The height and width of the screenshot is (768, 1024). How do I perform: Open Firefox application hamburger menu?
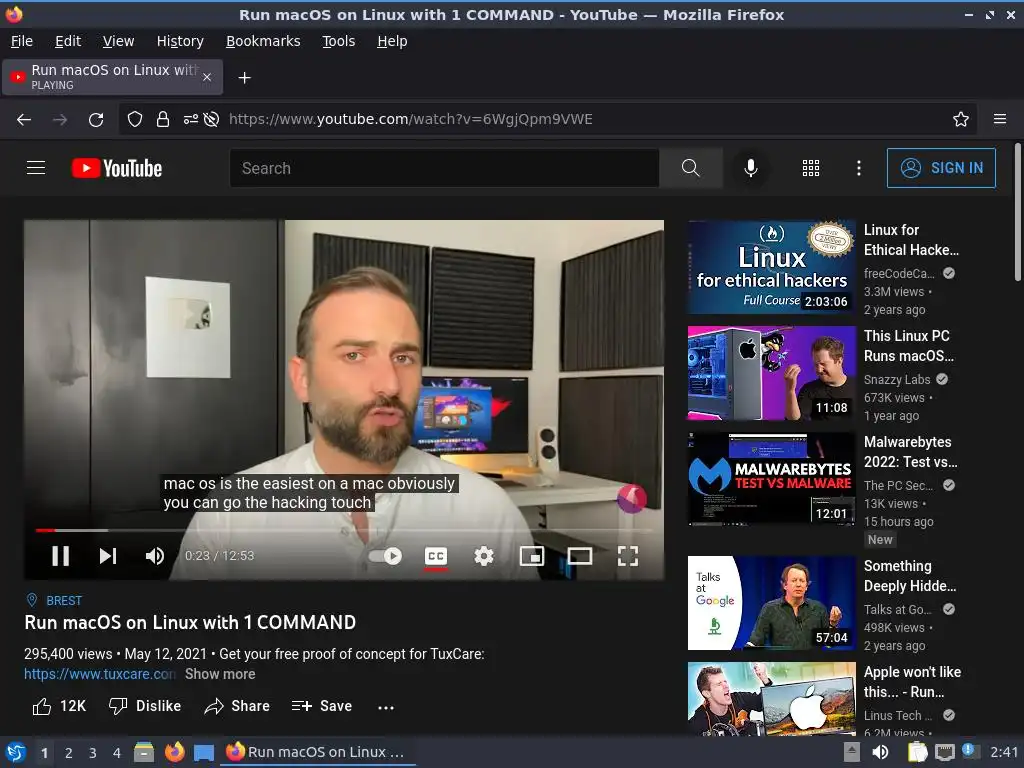pyautogui.click(x=1000, y=119)
